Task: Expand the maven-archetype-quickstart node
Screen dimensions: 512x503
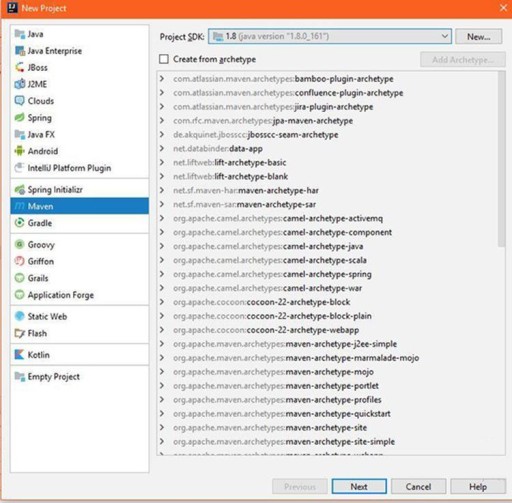Action: pyautogui.click(x=162, y=414)
